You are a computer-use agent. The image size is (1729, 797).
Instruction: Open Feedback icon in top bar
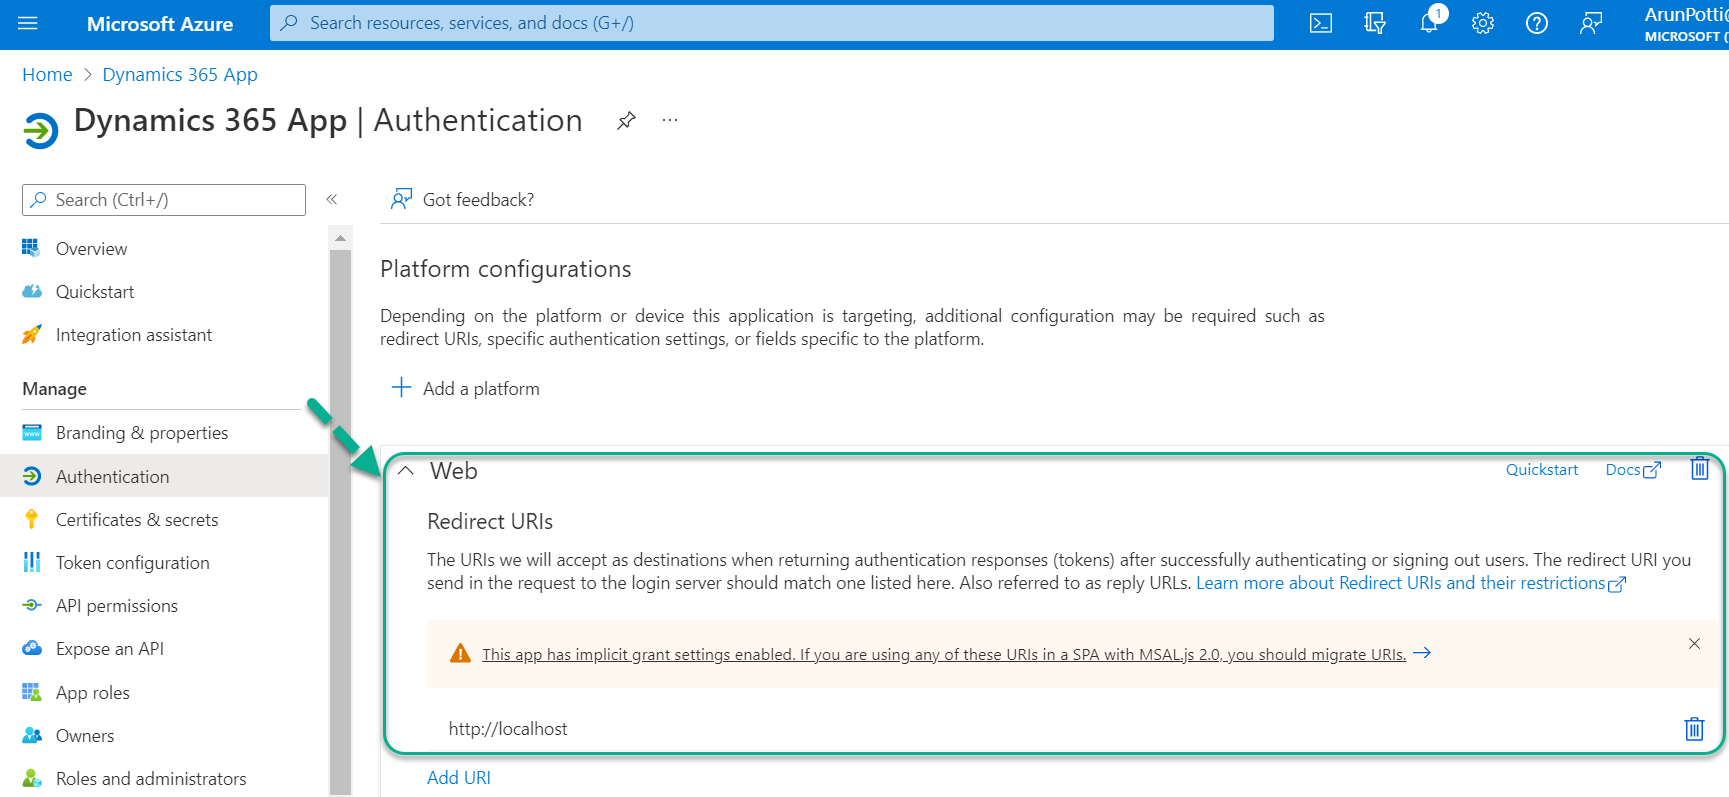pos(1591,23)
